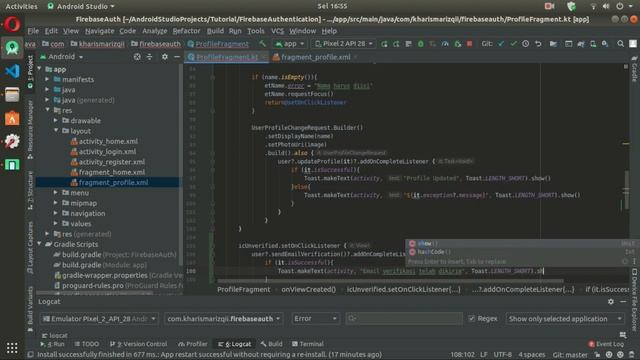This screenshot has height=360, width=640.
Task: Click the green Debug bug icon
Action: coord(420,44)
